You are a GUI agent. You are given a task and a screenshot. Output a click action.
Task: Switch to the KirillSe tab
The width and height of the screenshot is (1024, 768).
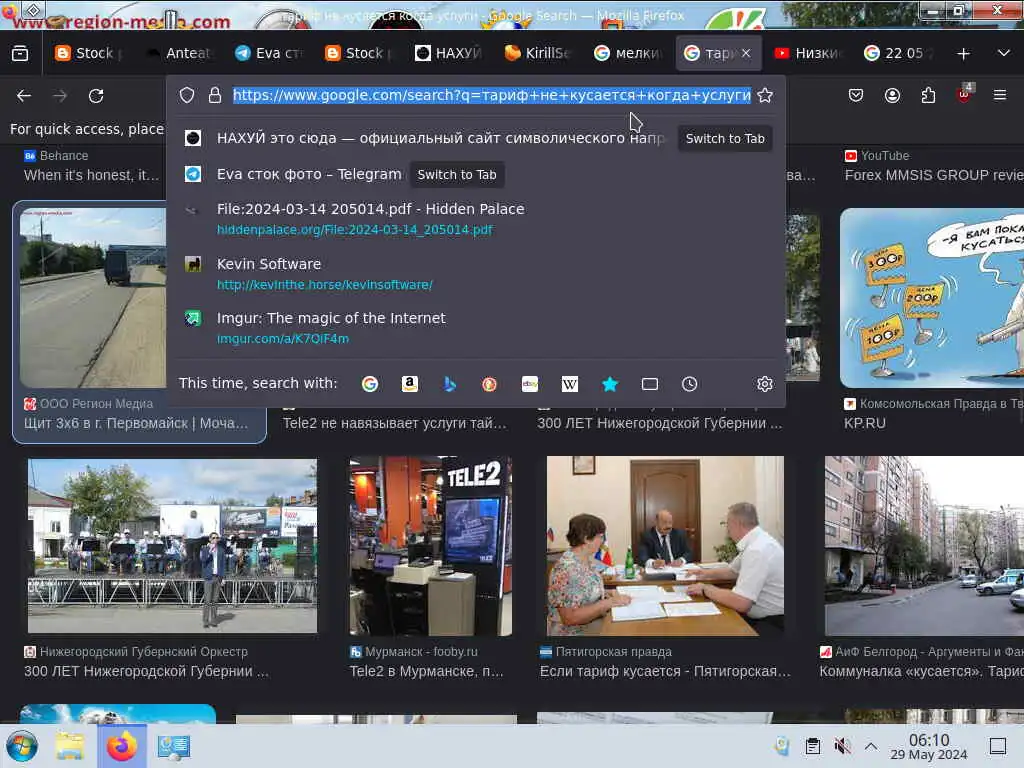point(539,54)
